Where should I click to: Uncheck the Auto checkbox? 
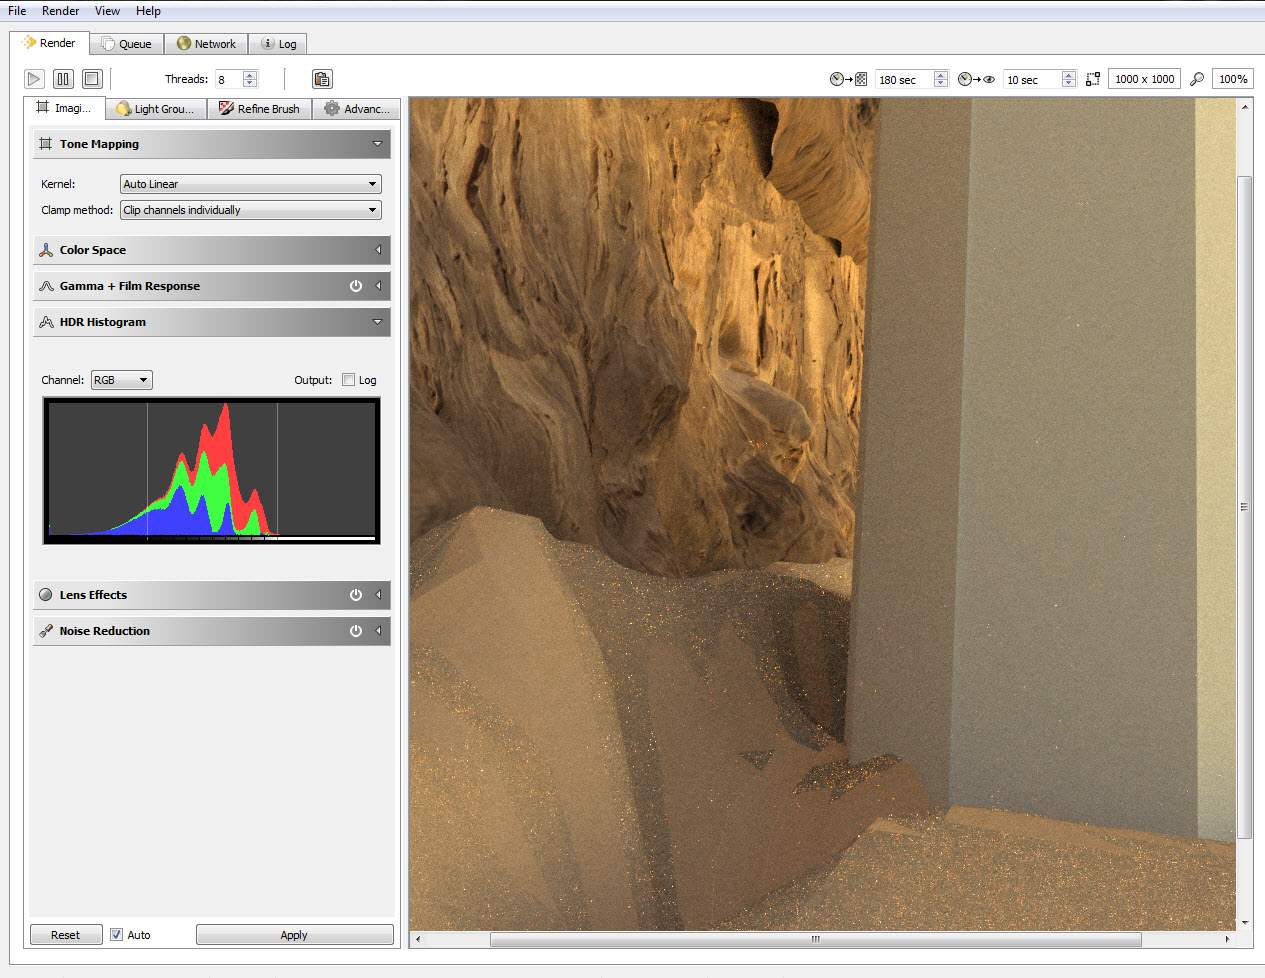[x=117, y=935]
